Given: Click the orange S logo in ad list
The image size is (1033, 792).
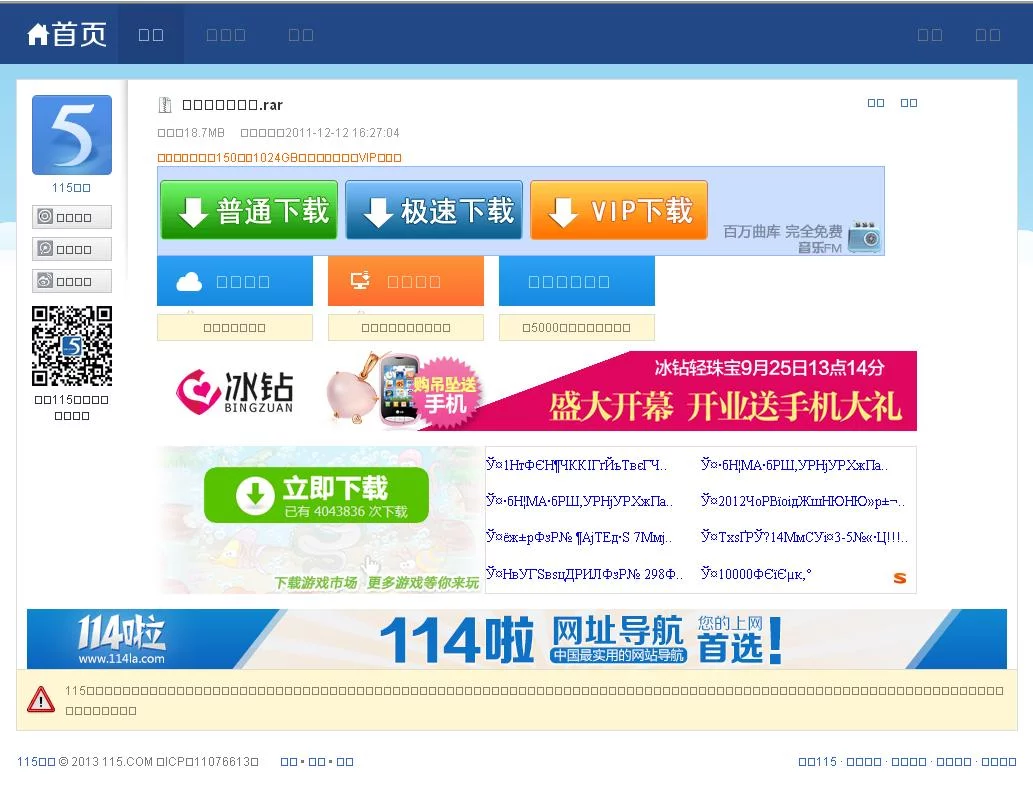Looking at the screenshot, I should pos(900,578).
